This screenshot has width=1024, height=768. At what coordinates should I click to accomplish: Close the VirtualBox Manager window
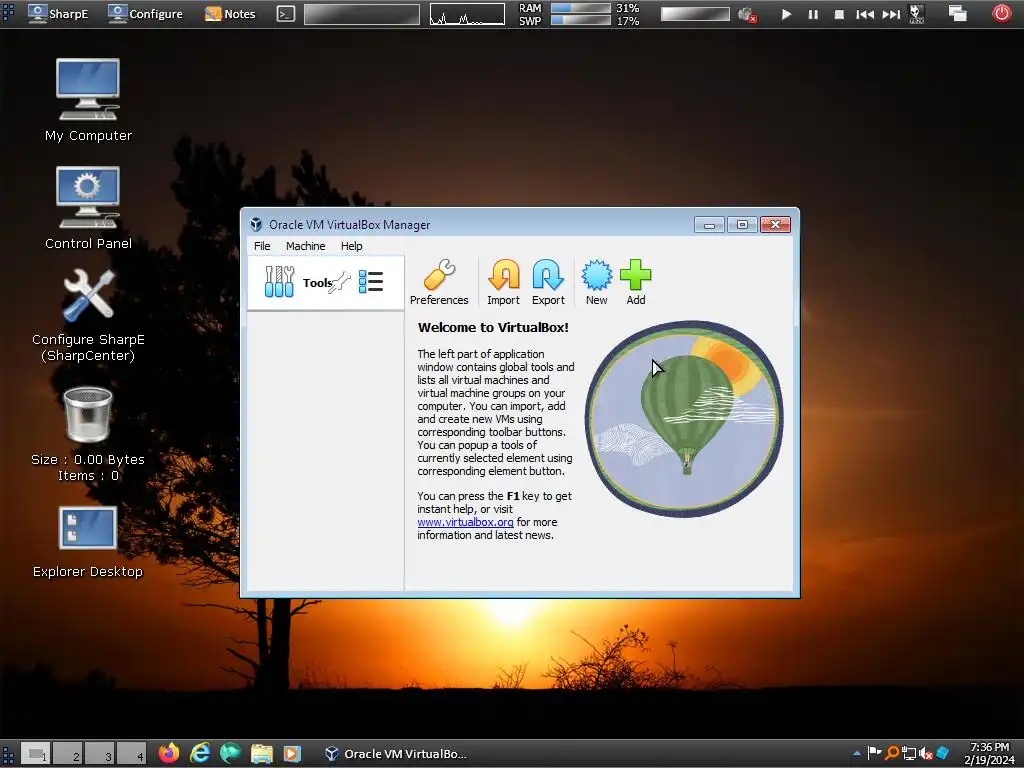775,225
